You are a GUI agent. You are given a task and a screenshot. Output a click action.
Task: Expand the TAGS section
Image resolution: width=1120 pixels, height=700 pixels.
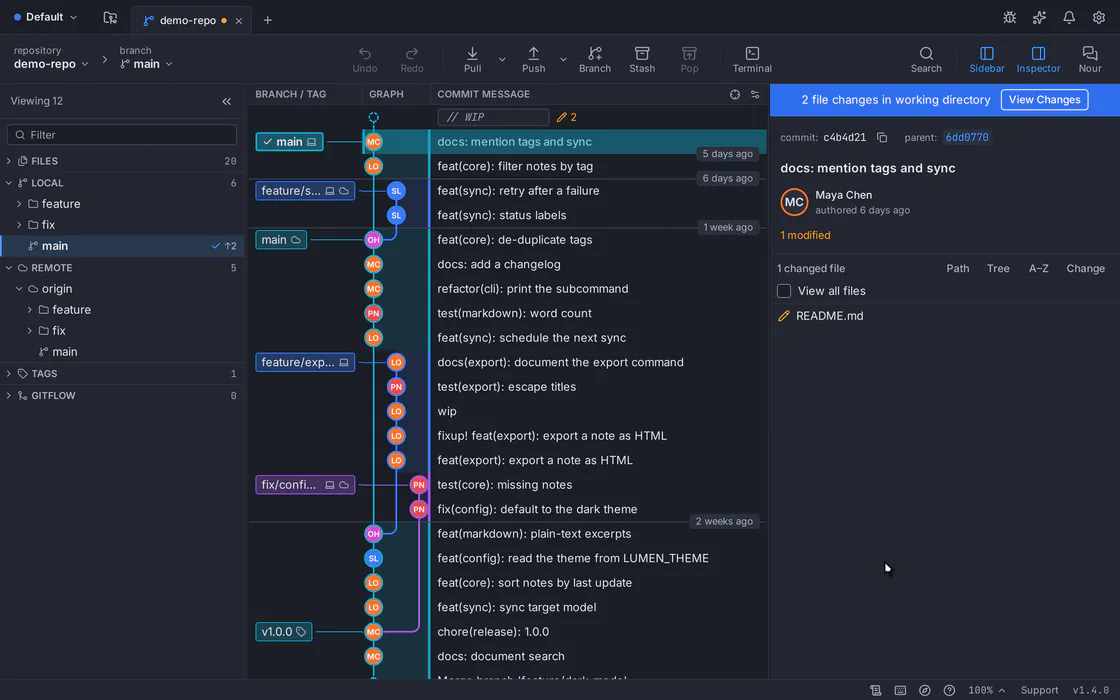coord(9,374)
